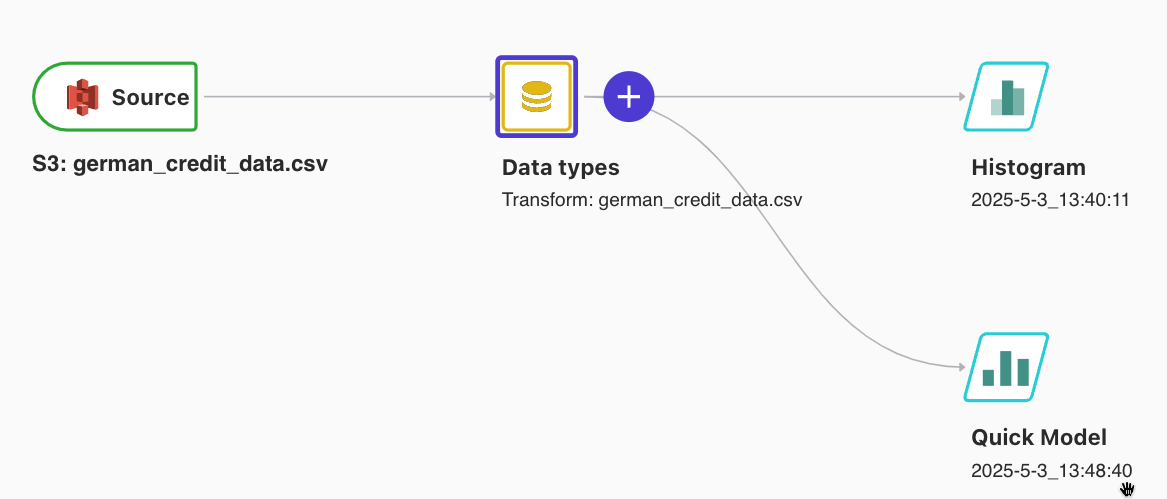Viewport: 1167px width, 499px height.
Task: Click the Quick Model title text
Action: 1039,437
